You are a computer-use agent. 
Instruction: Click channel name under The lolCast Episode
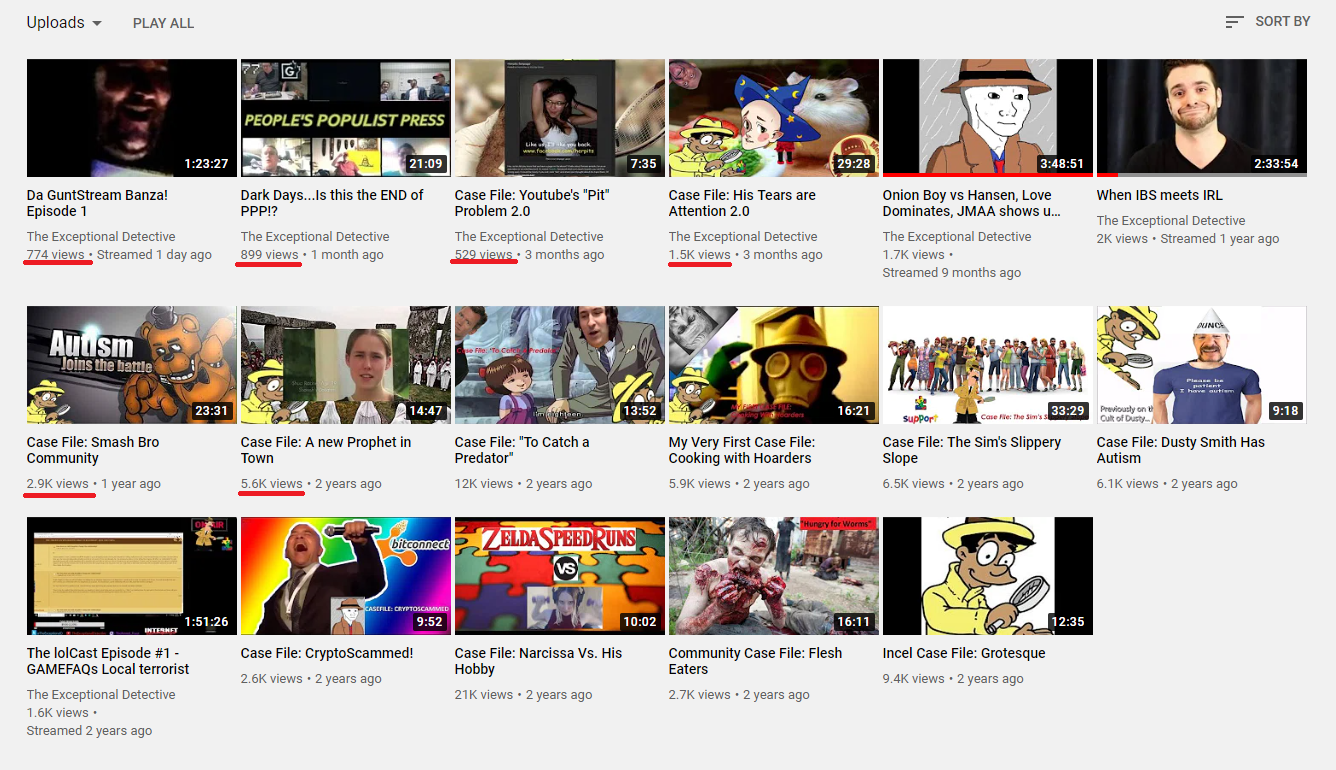(x=101, y=695)
